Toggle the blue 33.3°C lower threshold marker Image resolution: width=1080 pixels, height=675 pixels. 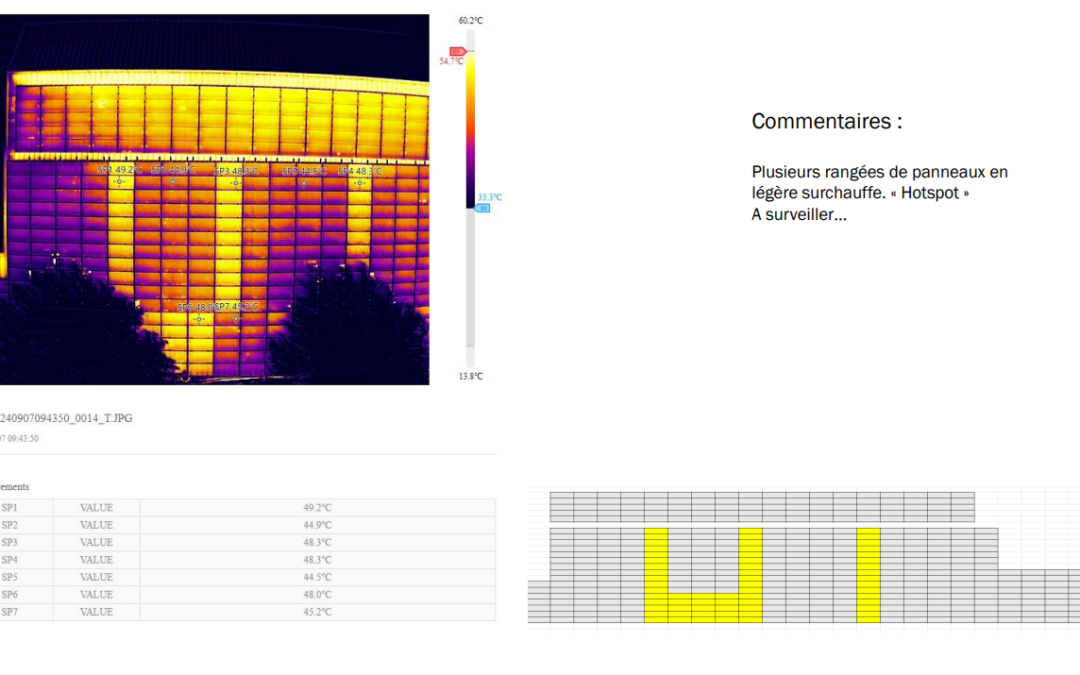pos(482,207)
